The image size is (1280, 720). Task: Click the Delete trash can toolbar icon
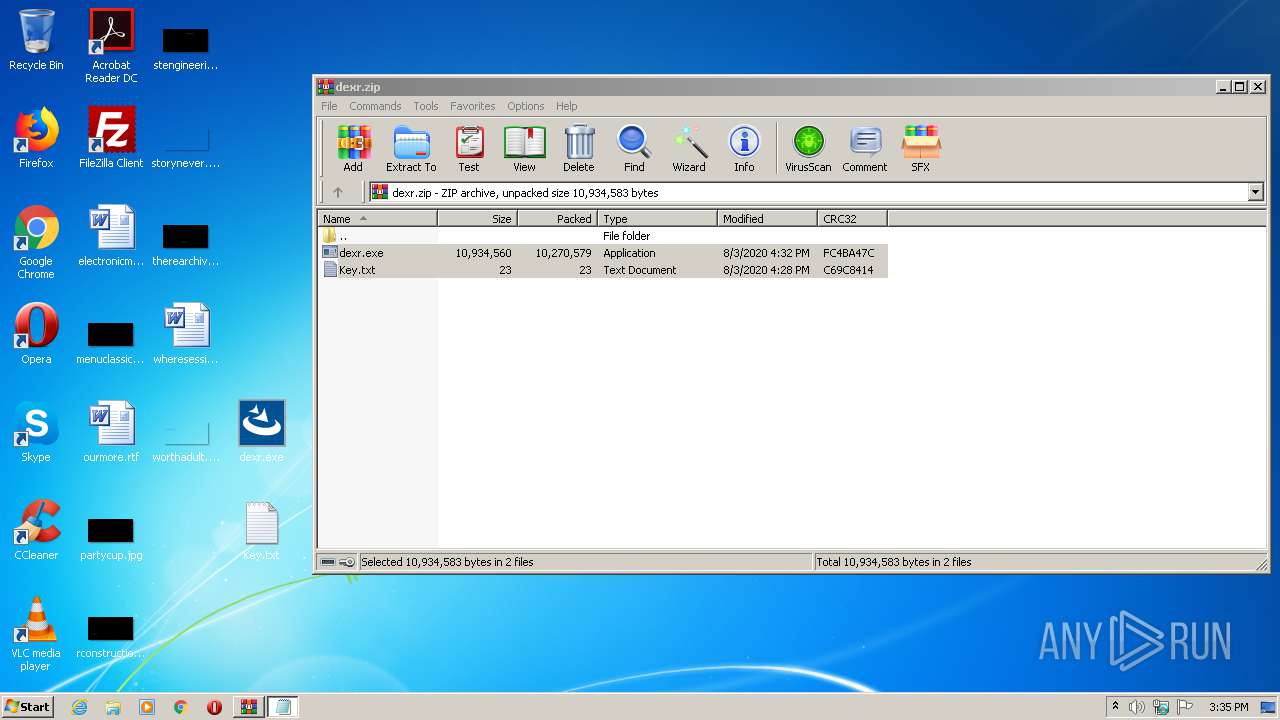click(579, 149)
